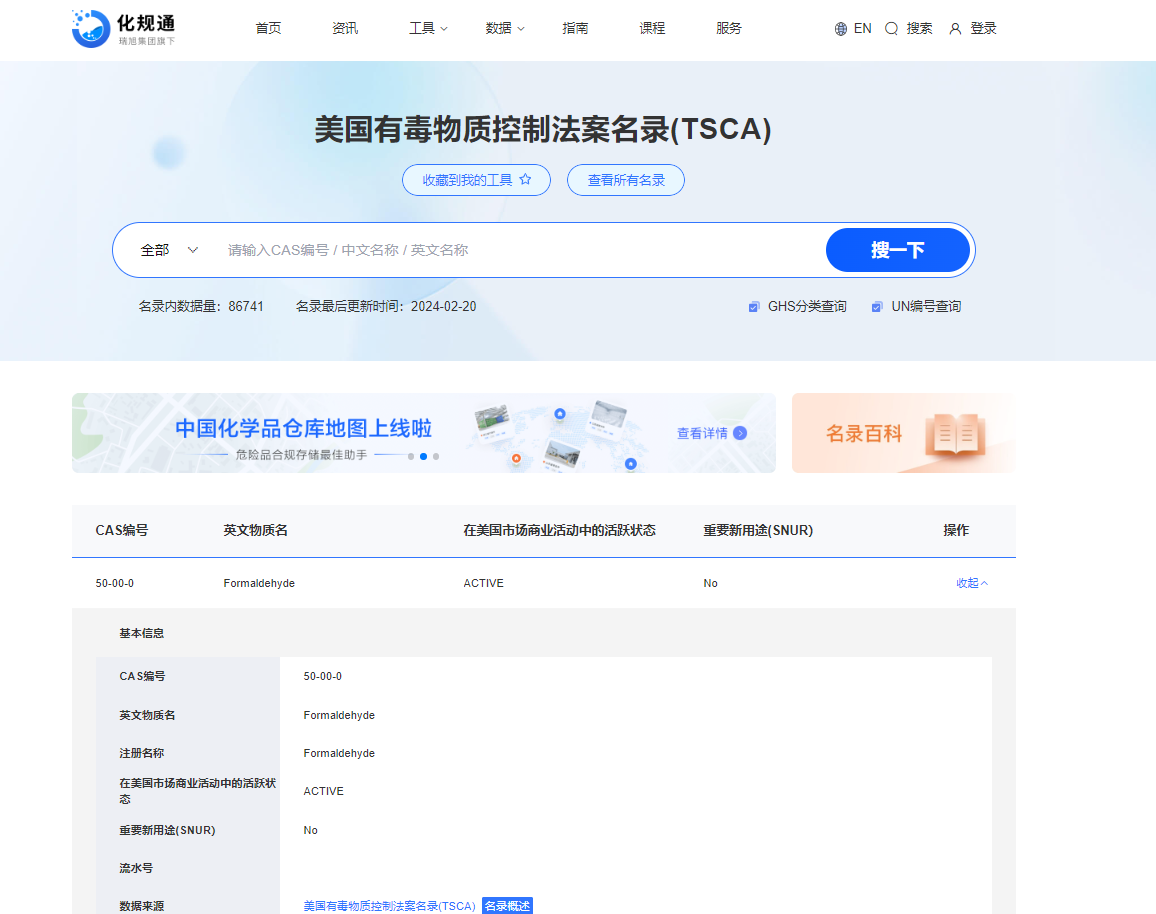1156x914 pixels.
Task: Click 美国有毒物质控制法案(TSCA) data source link
Action: [389, 905]
